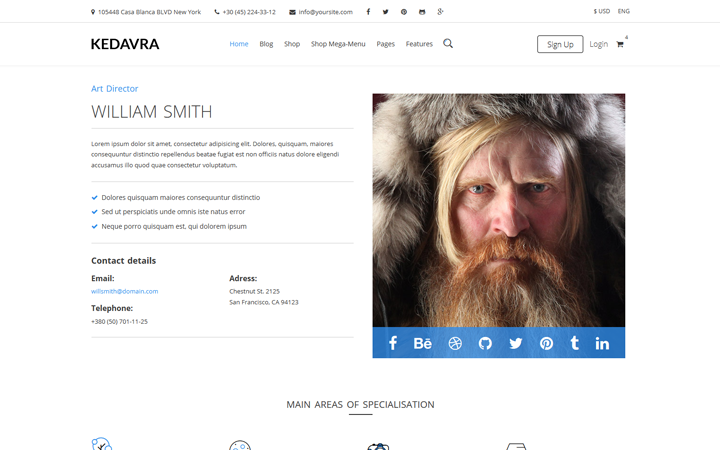Open Pinterest icon in top header bar

point(404,12)
